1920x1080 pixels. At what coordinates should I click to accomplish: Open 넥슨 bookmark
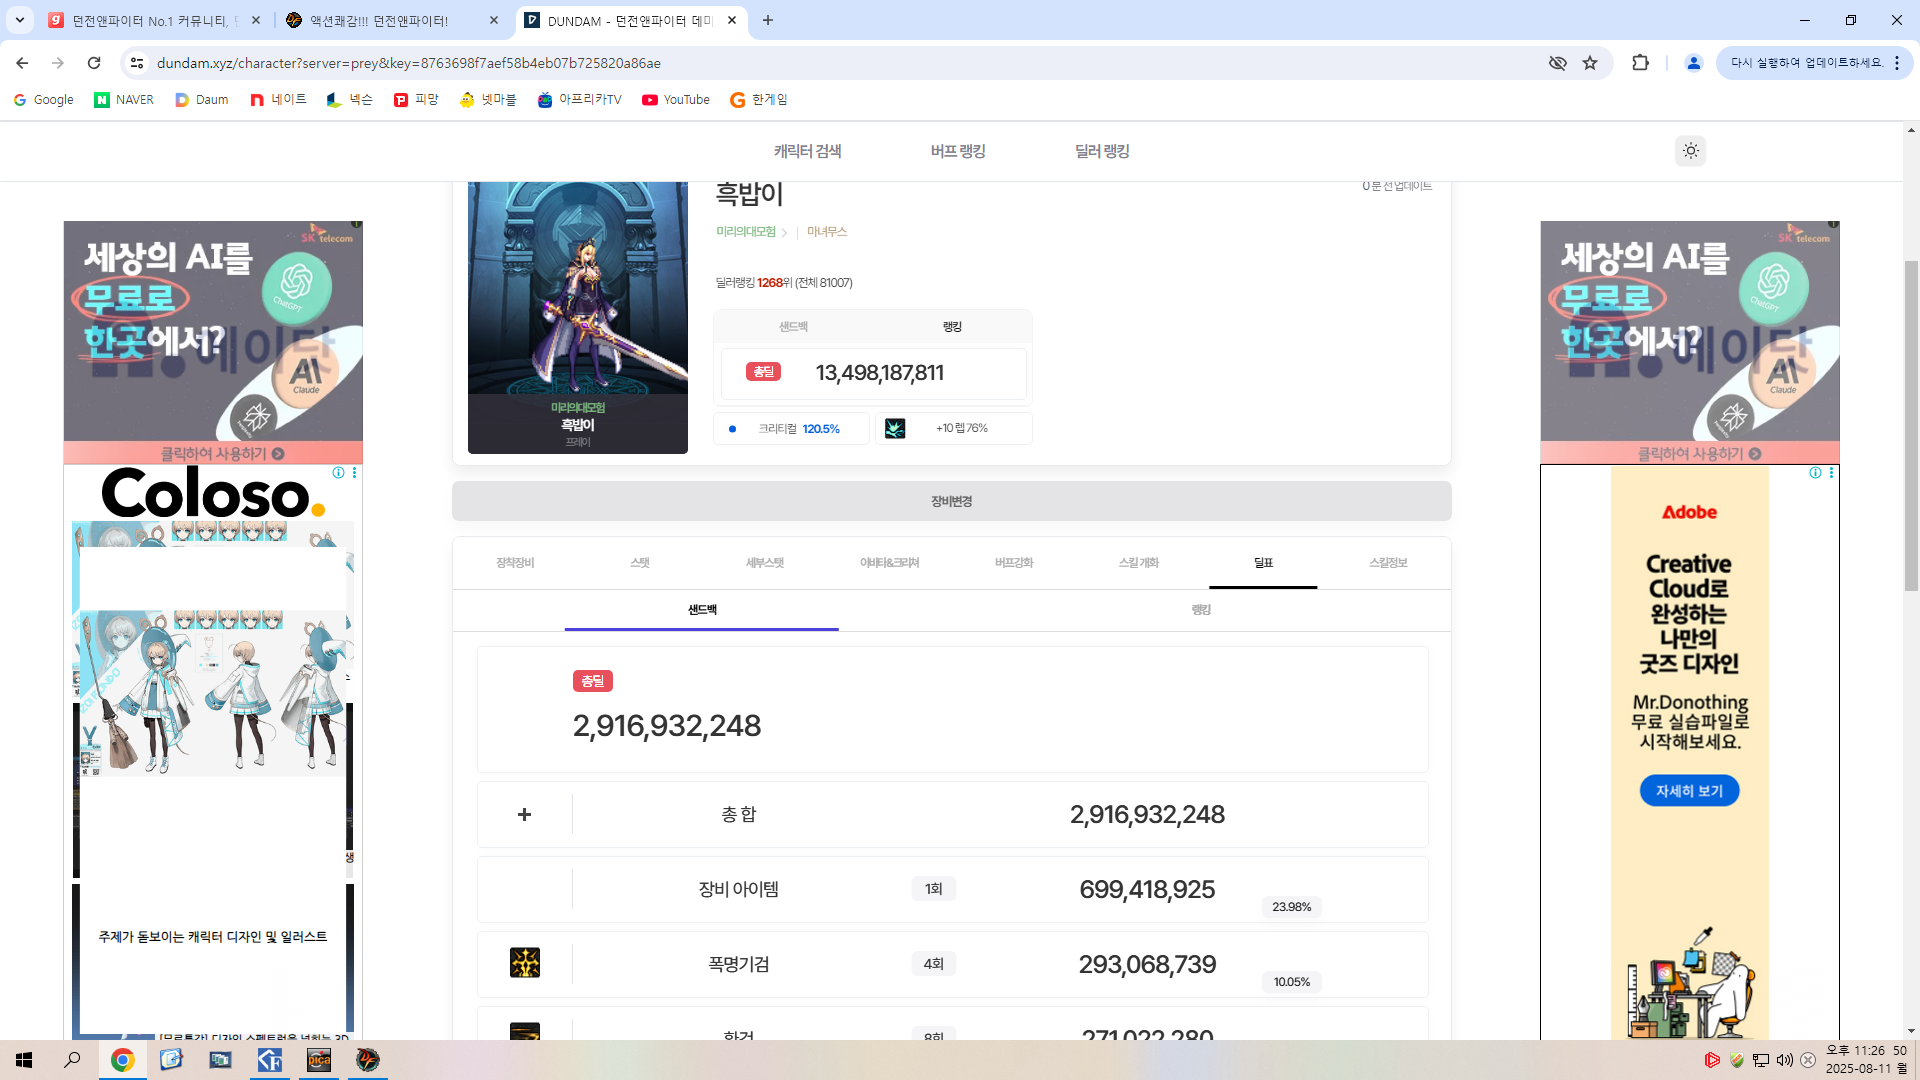(x=350, y=100)
